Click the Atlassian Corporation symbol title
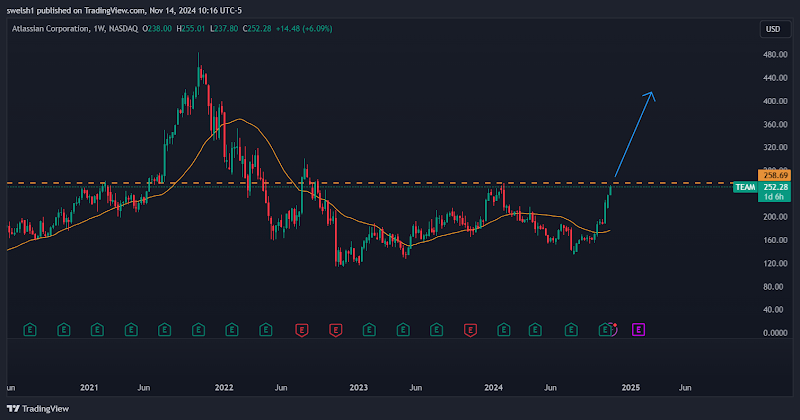Image resolution: width=800 pixels, height=420 pixels. coord(50,29)
